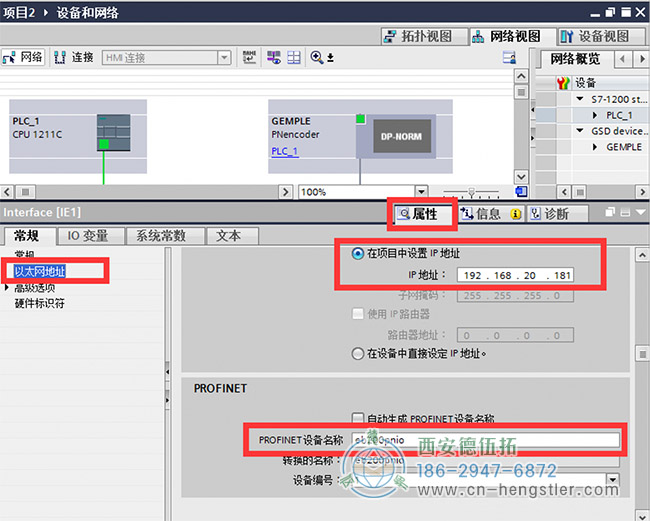Click the 网络 (Network) toolbar button
Image resolution: width=650 pixels, height=521 pixels.
click(x=23, y=57)
